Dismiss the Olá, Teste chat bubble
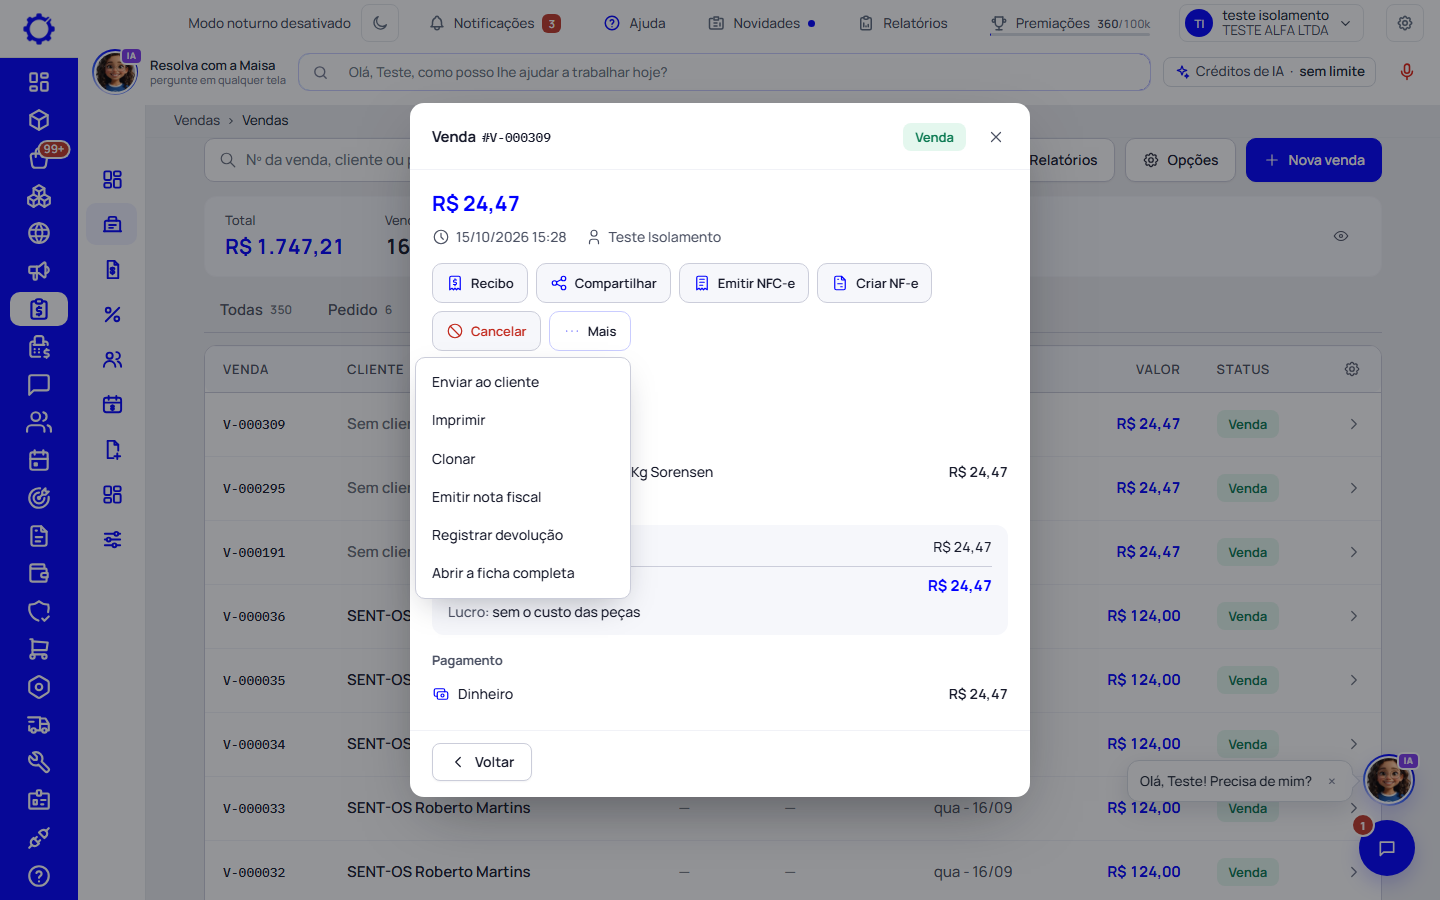The width and height of the screenshot is (1440, 900). point(1332,781)
